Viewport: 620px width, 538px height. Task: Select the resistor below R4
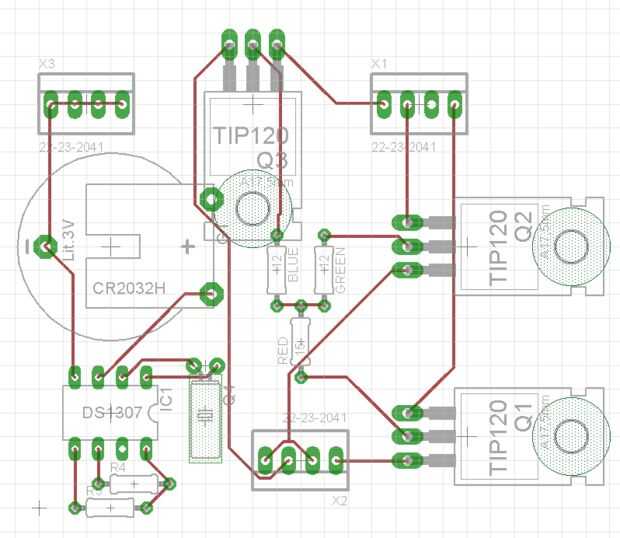pyautogui.click(x=110, y=508)
